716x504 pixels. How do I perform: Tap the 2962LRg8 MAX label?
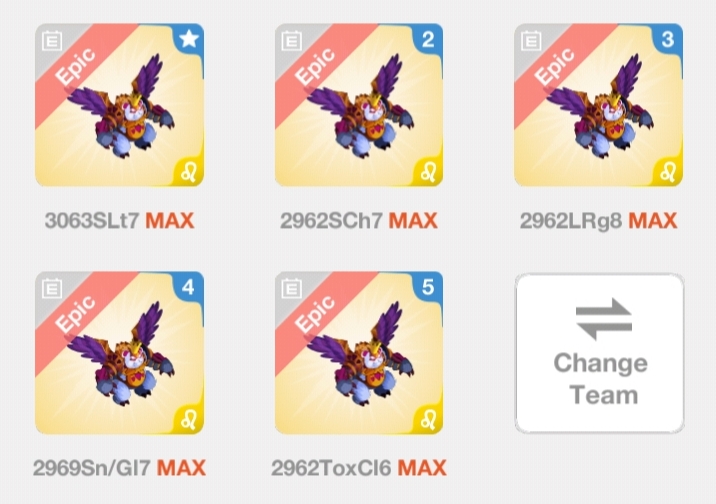click(x=598, y=221)
